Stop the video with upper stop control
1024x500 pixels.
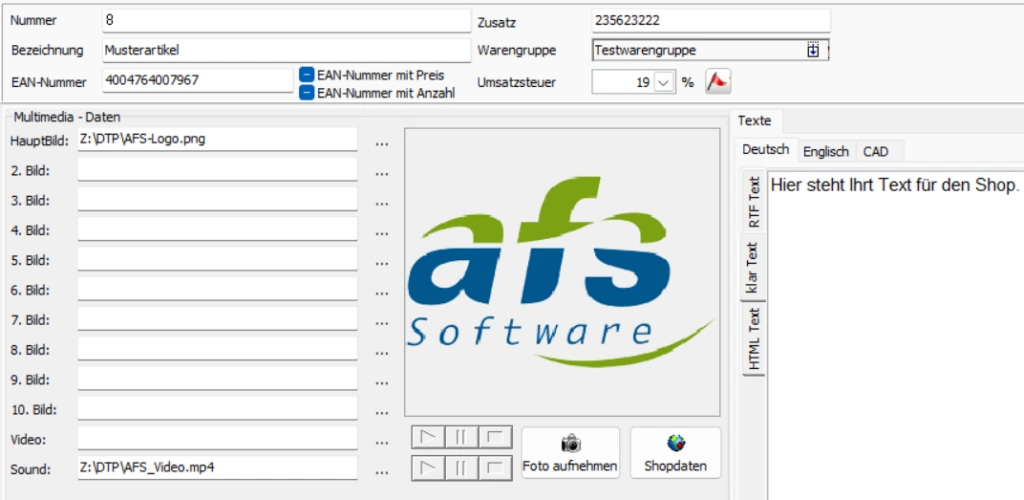click(x=495, y=437)
